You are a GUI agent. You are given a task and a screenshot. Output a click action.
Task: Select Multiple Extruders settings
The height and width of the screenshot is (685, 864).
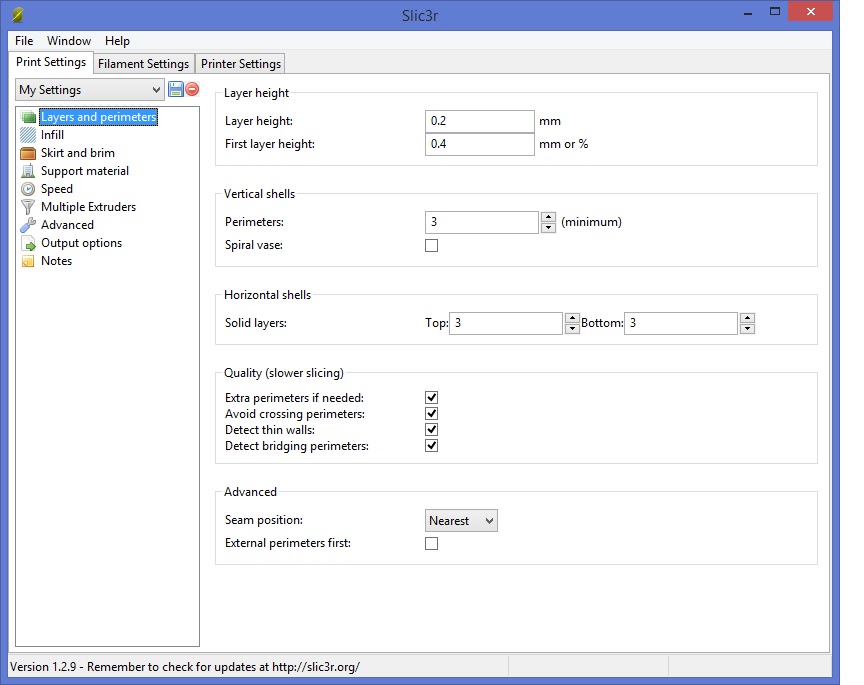click(88, 207)
